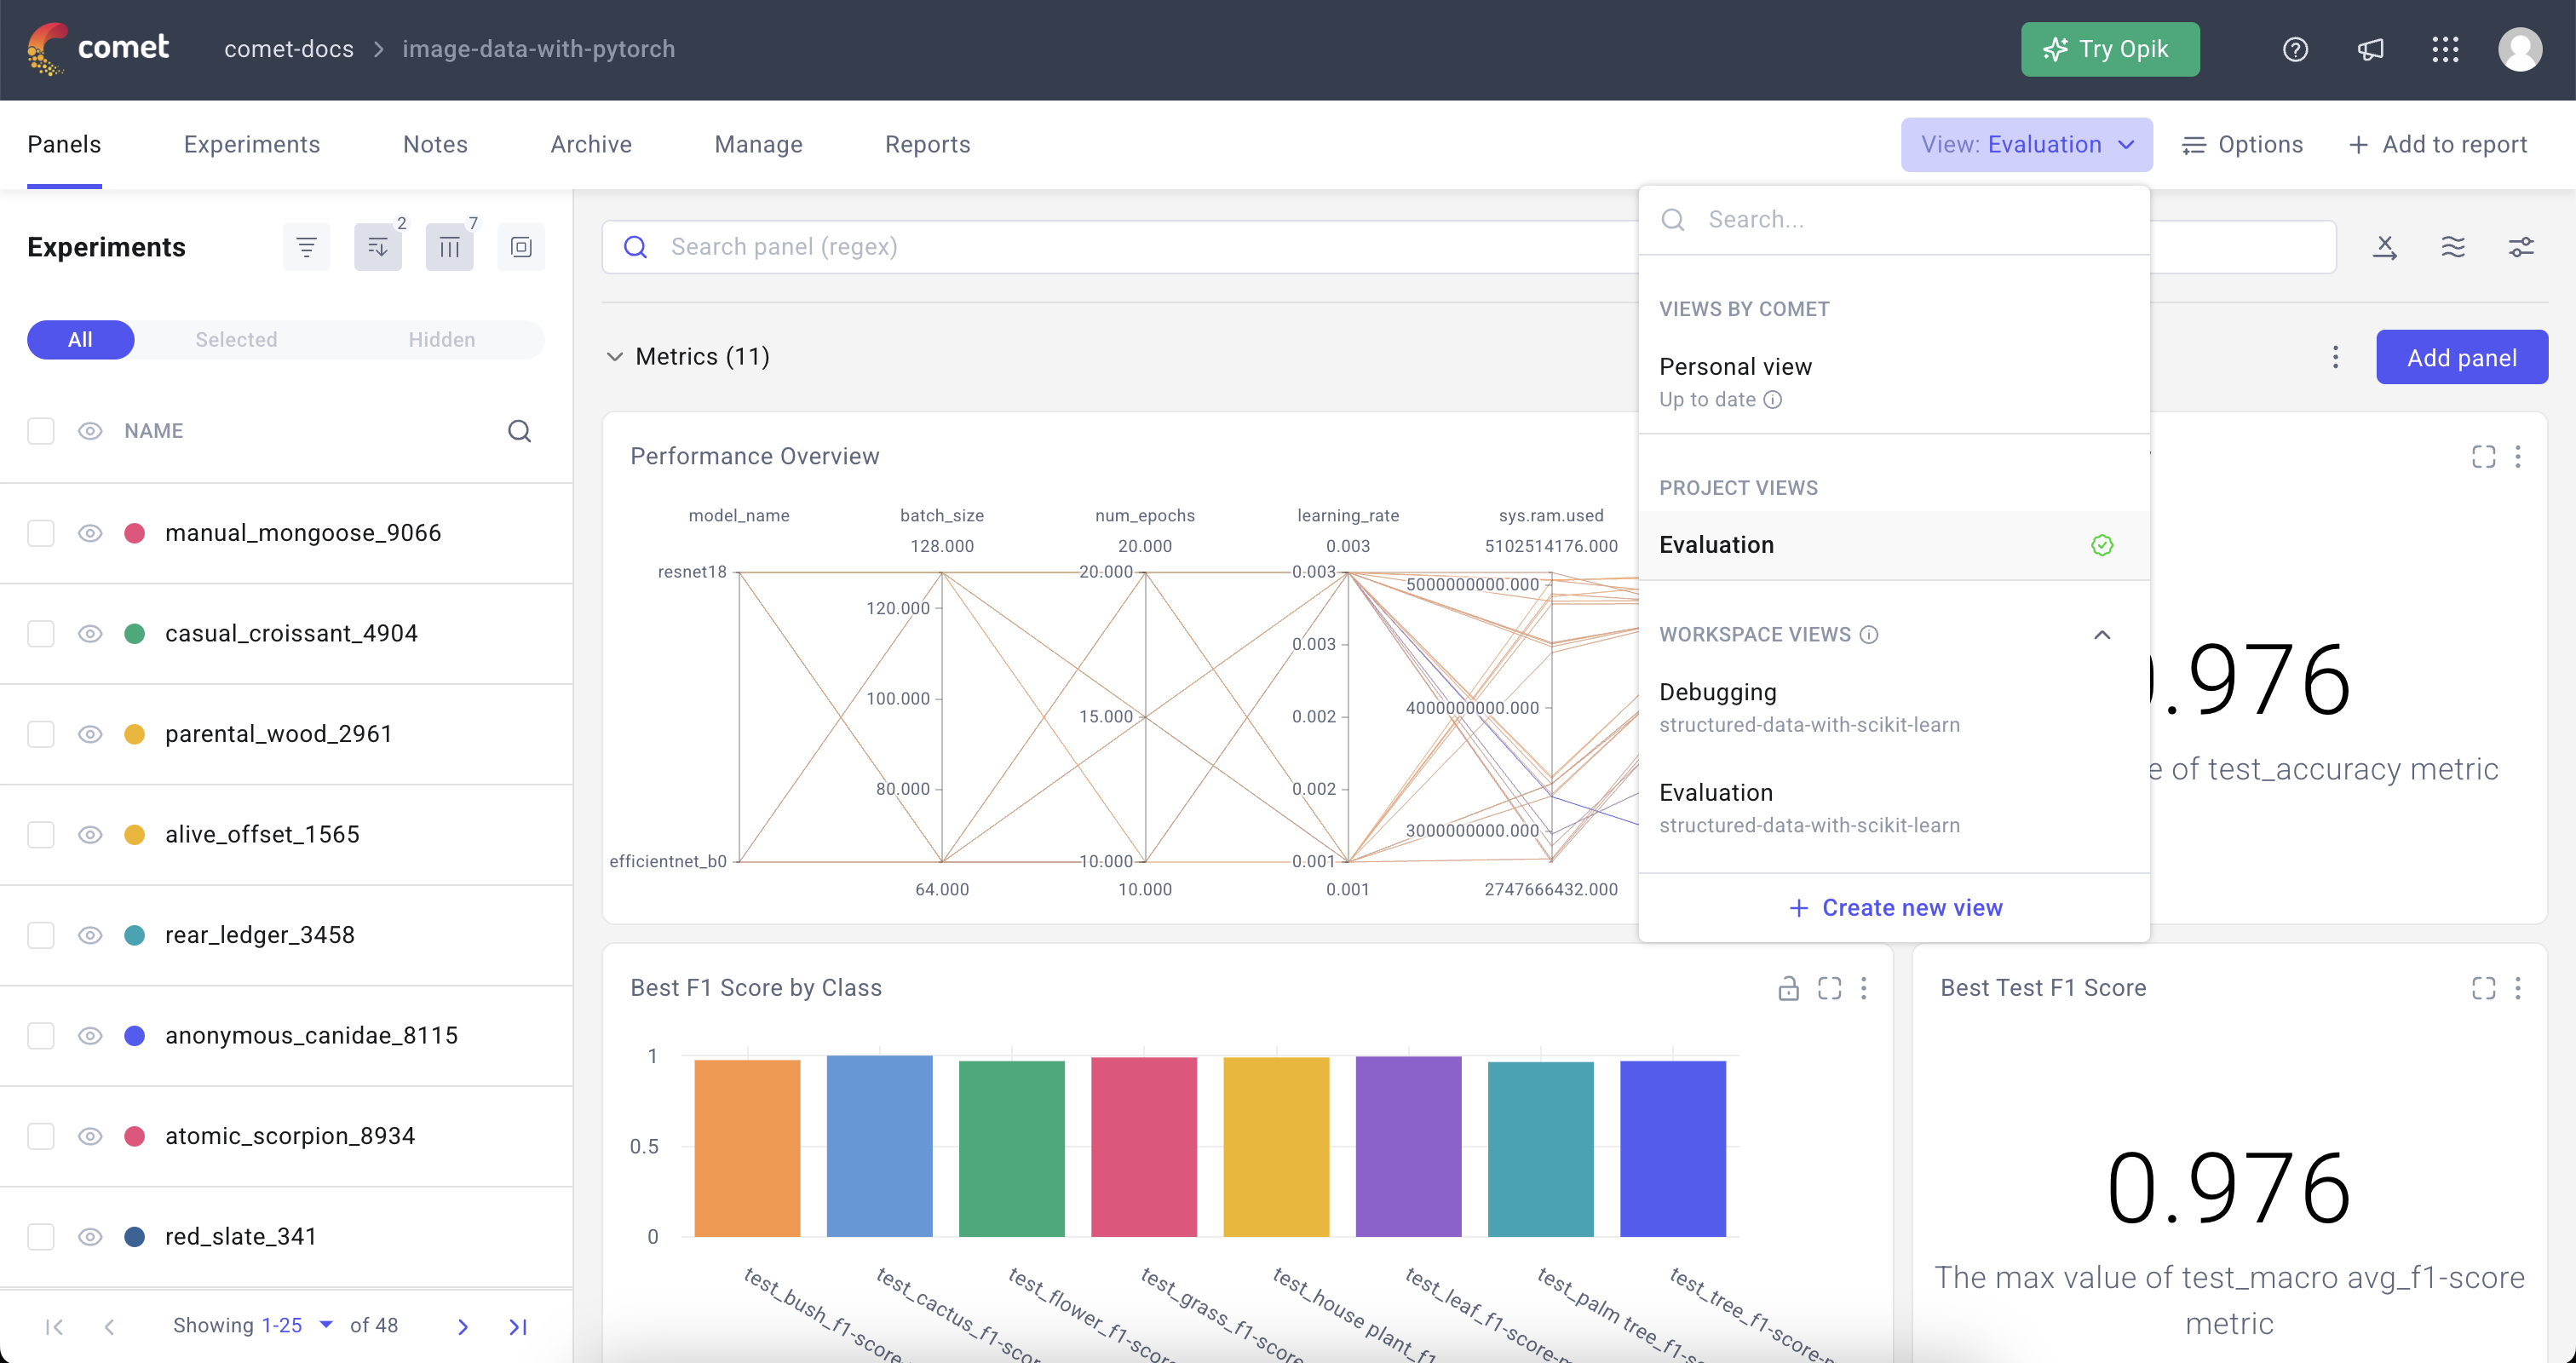Click the Search panel regex field
The width and height of the screenshot is (2576, 1363).
[x=1100, y=246]
